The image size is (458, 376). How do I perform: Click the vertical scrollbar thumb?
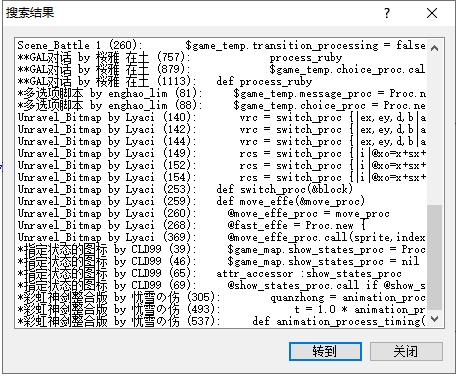[x=434, y=258]
